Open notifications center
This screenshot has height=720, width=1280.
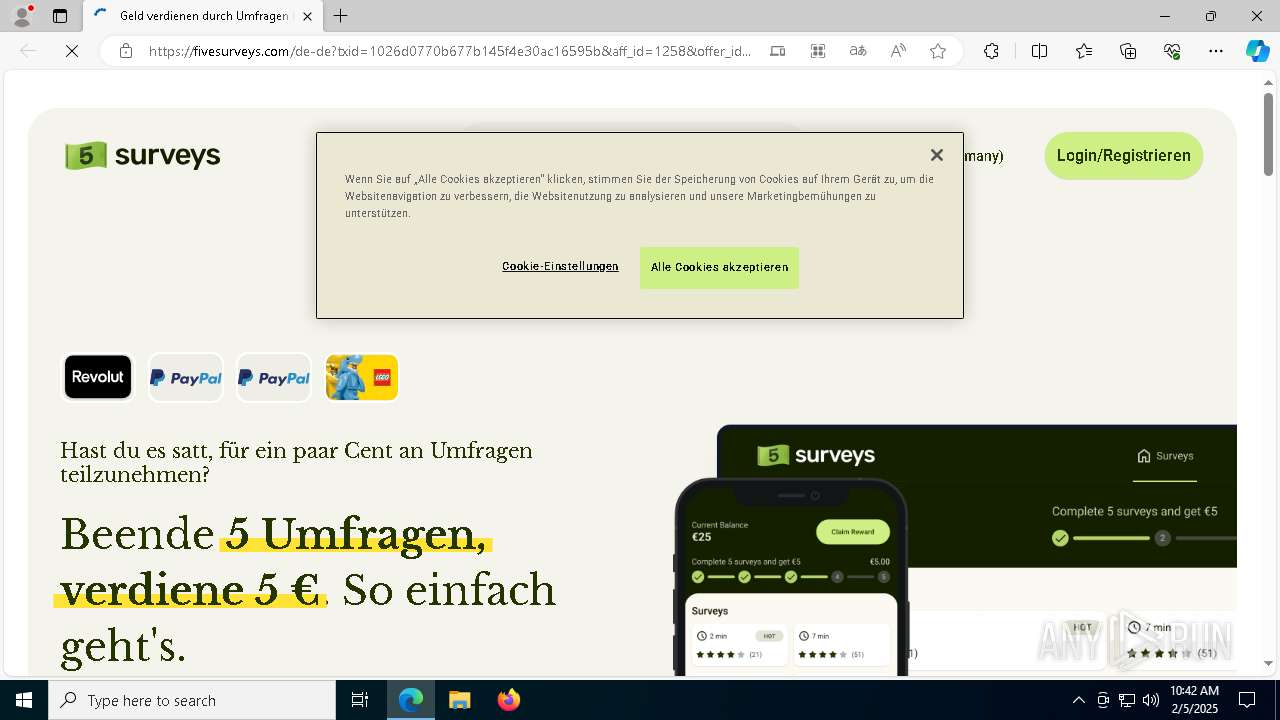(1247, 700)
